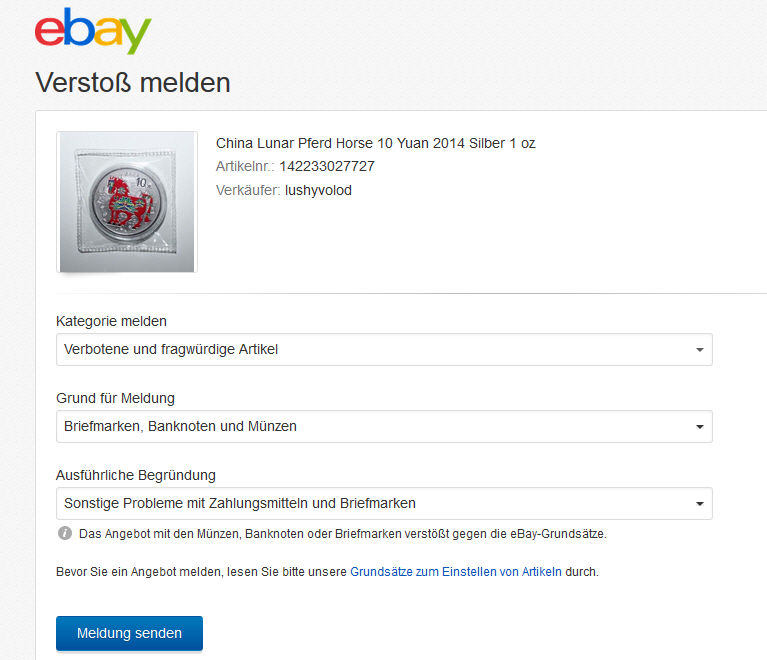The height and width of the screenshot is (660, 767).
Task: Click the Ausführliche Begründung label
Action: pos(136,475)
